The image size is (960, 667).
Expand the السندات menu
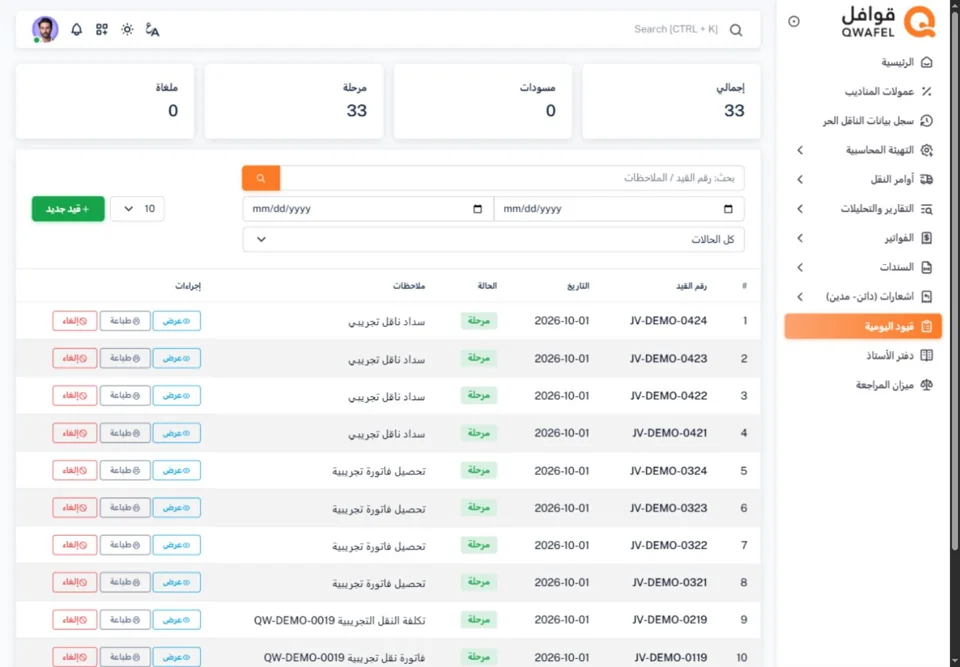pyautogui.click(x=863, y=268)
